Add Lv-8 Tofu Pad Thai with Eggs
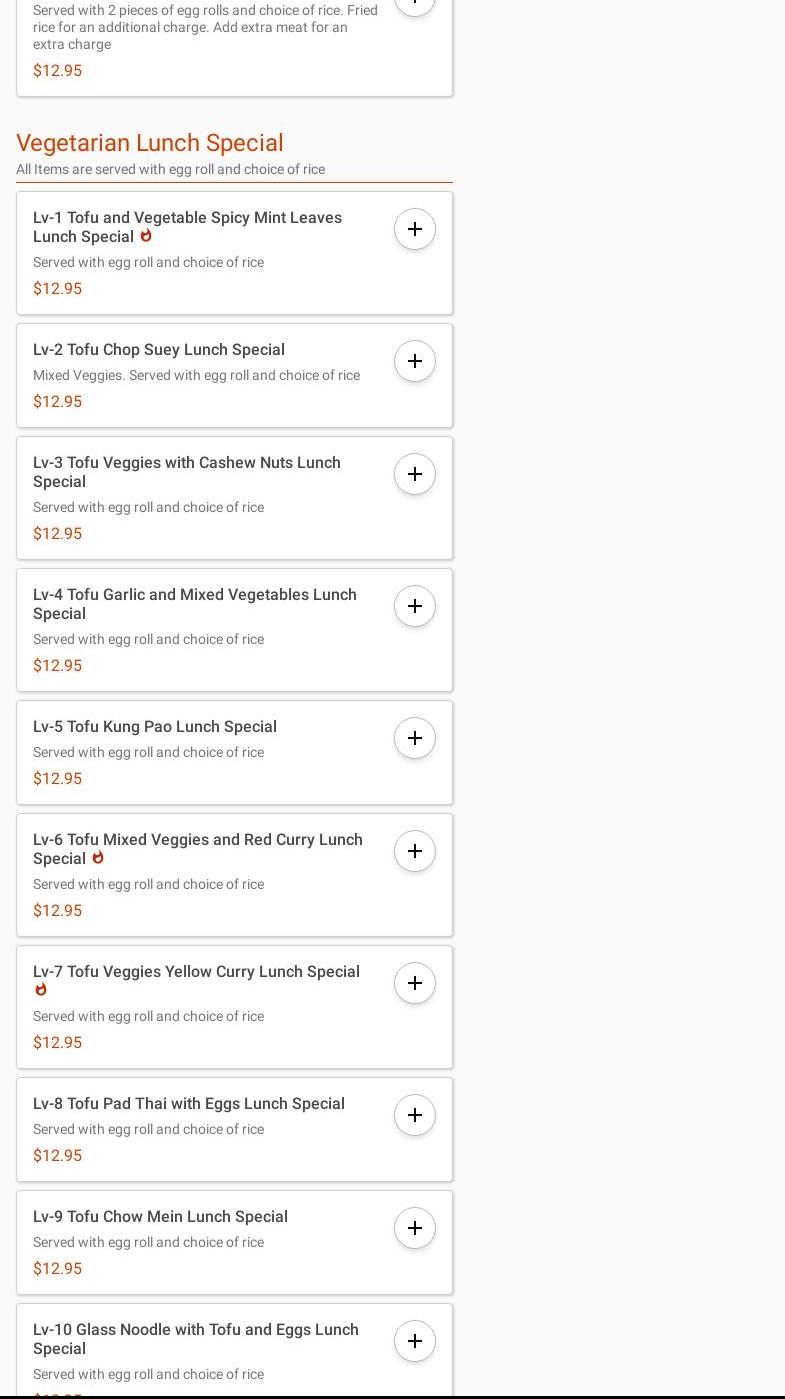 coord(415,1115)
